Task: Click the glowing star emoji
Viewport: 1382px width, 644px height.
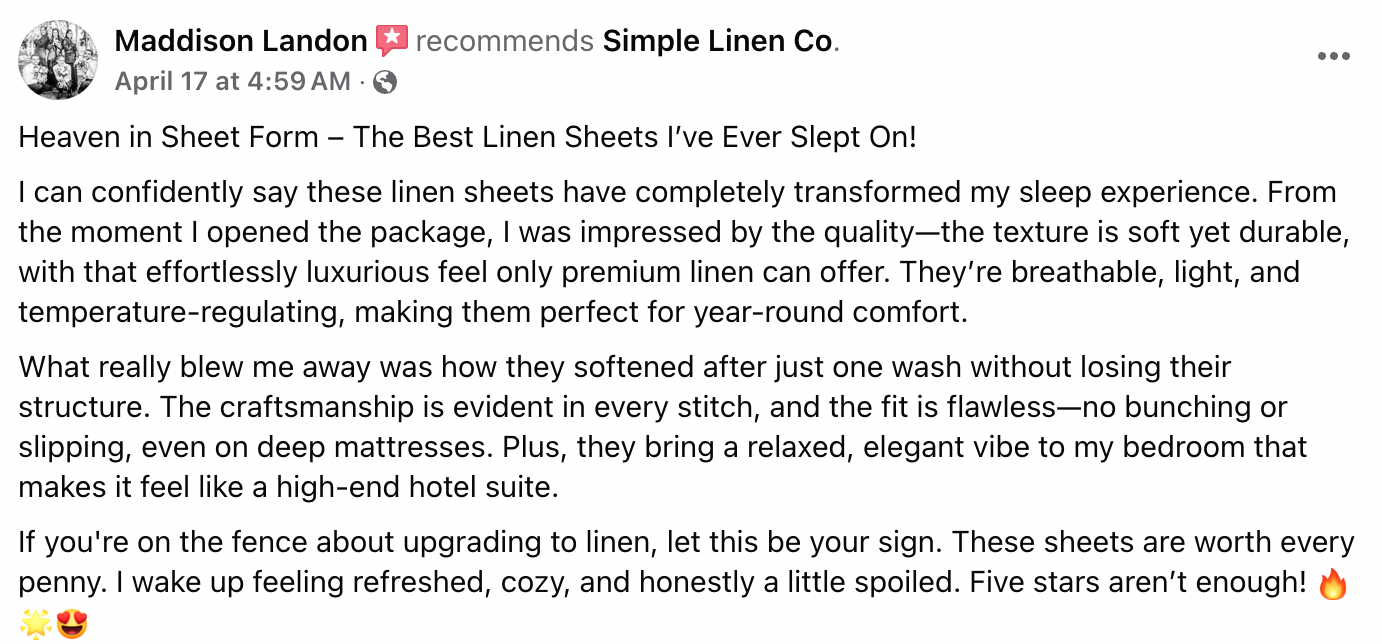Action: pyautogui.click(x=35, y=623)
